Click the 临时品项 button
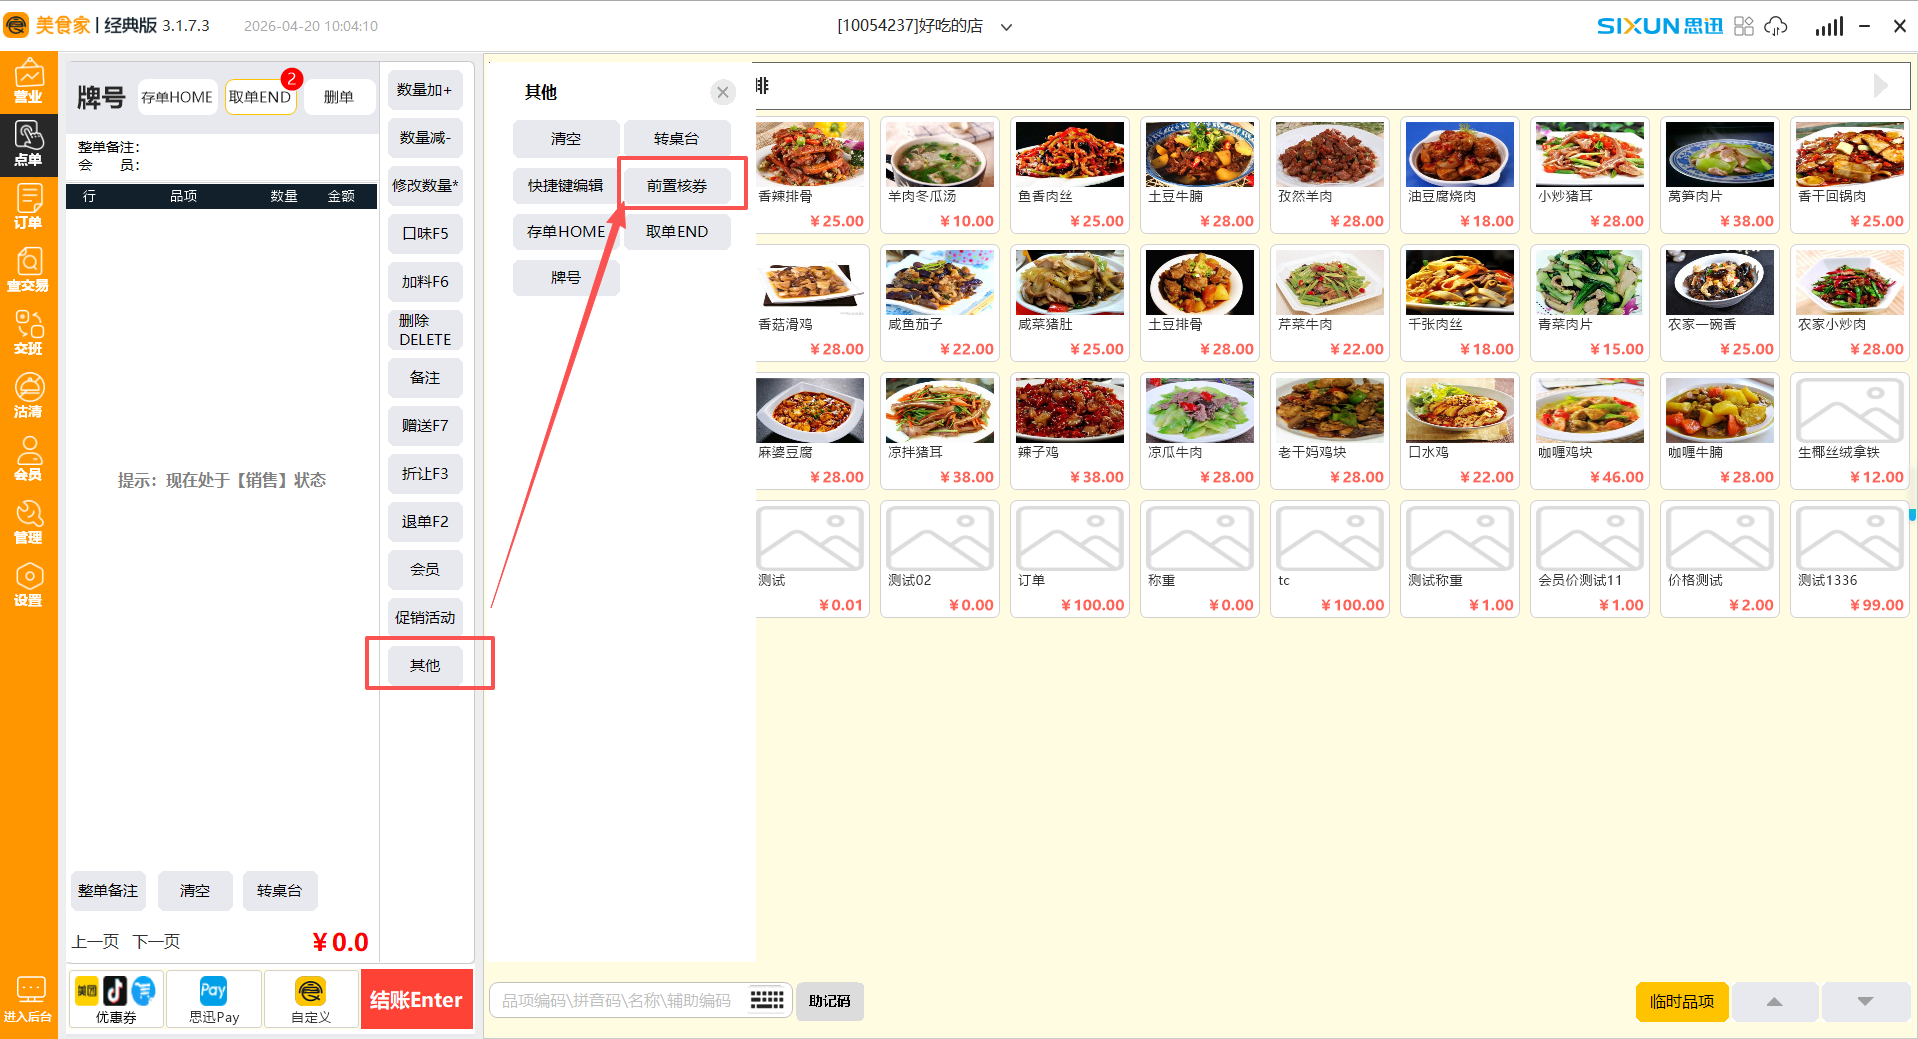The image size is (1918, 1039). click(x=1682, y=1001)
